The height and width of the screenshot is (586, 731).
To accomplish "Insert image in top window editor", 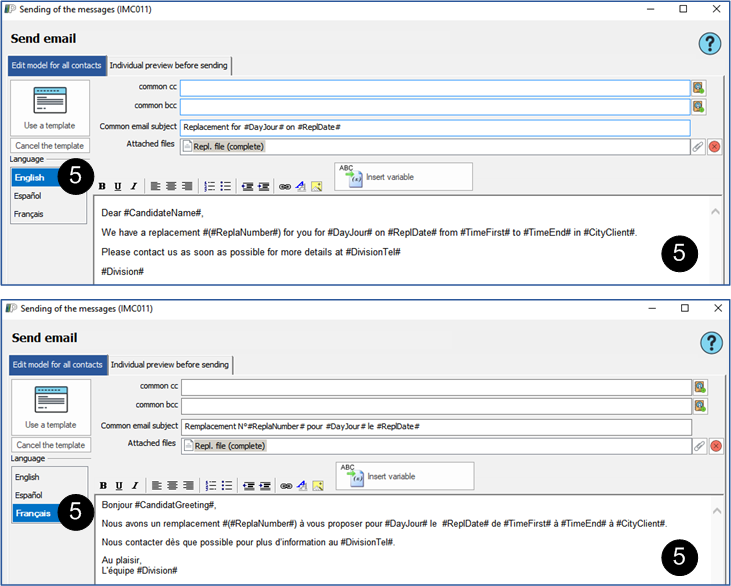I will (317, 186).
